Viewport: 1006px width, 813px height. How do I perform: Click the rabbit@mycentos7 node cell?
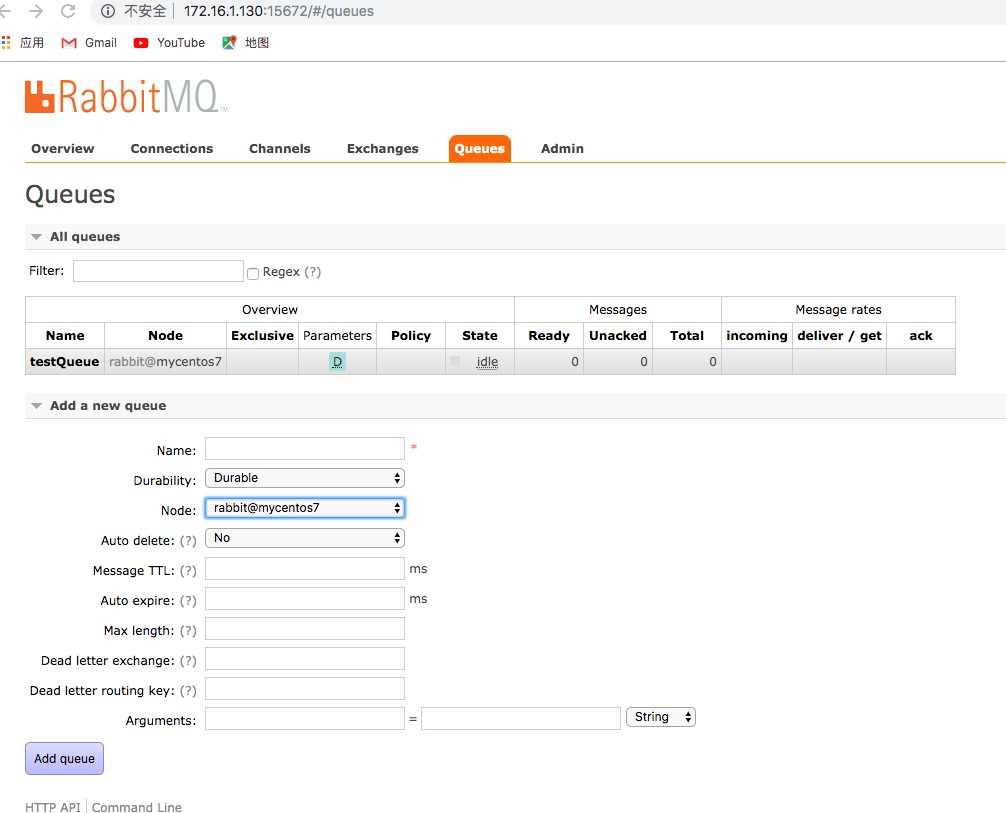point(166,361)
